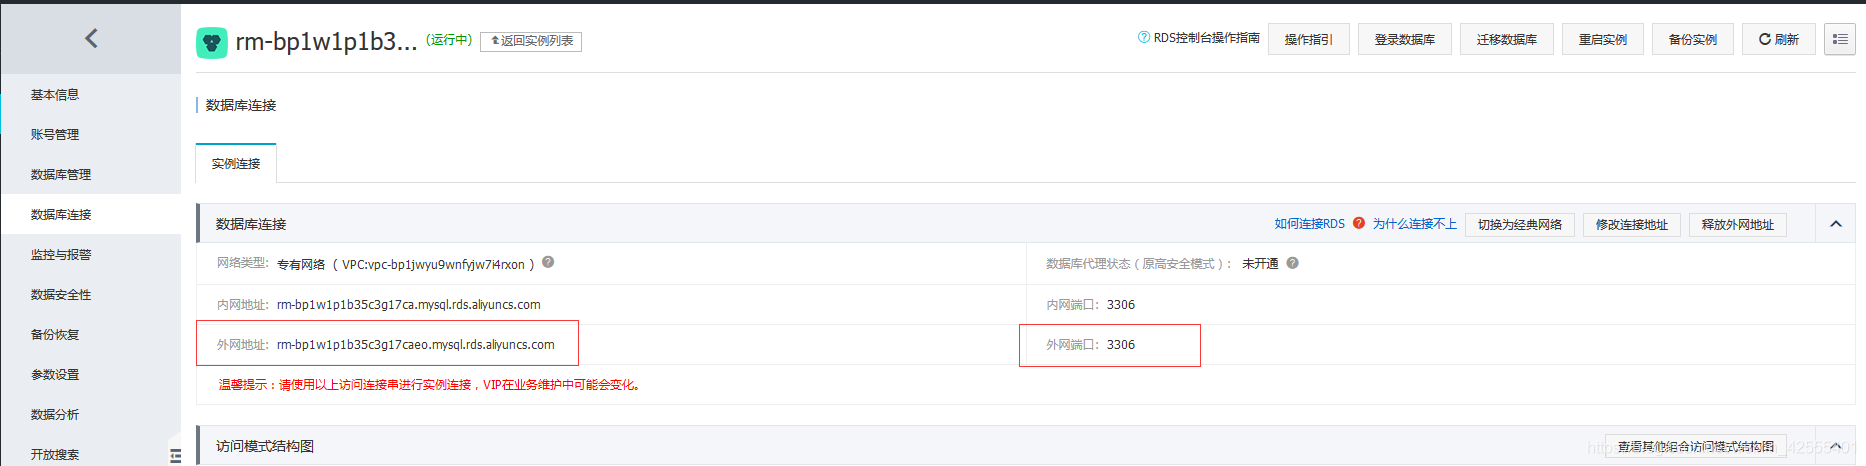This screenshot has height=466, width=1866.
Task: Click the 访问模式结构图 section title
Action: [265, 446]
